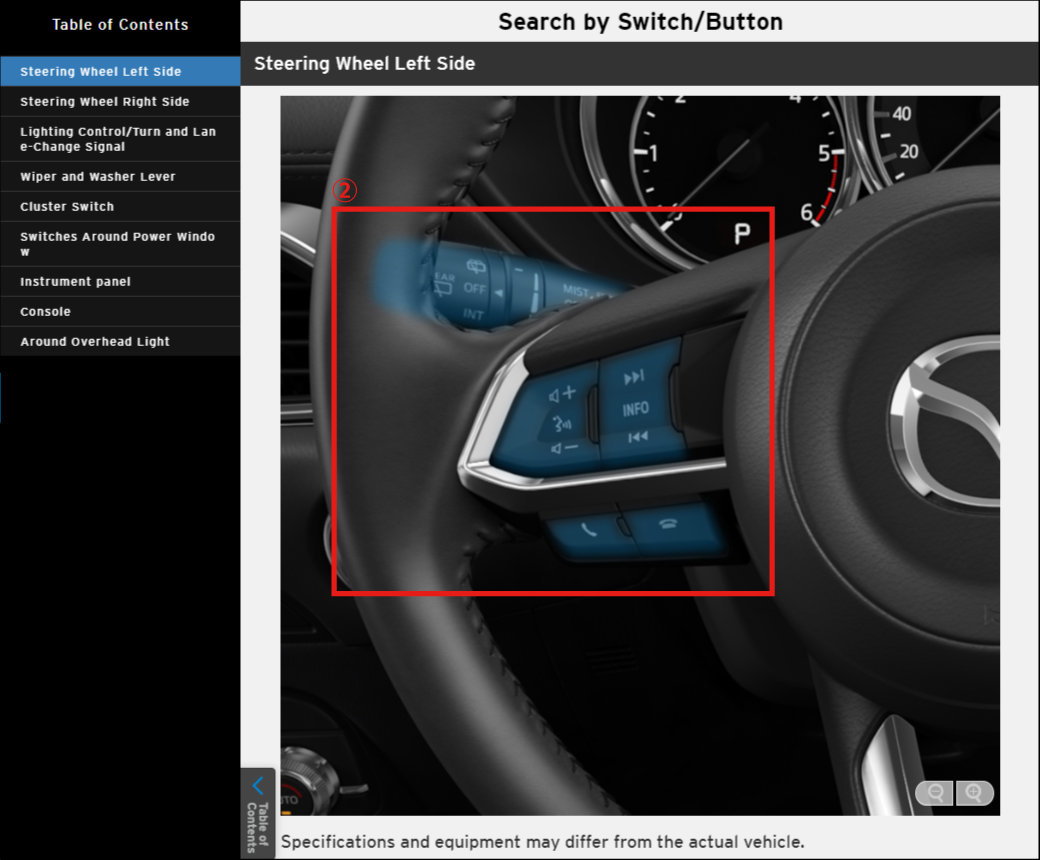Click the volume up switch on steering wheel
1040x860 pixels.
(563, 393)
